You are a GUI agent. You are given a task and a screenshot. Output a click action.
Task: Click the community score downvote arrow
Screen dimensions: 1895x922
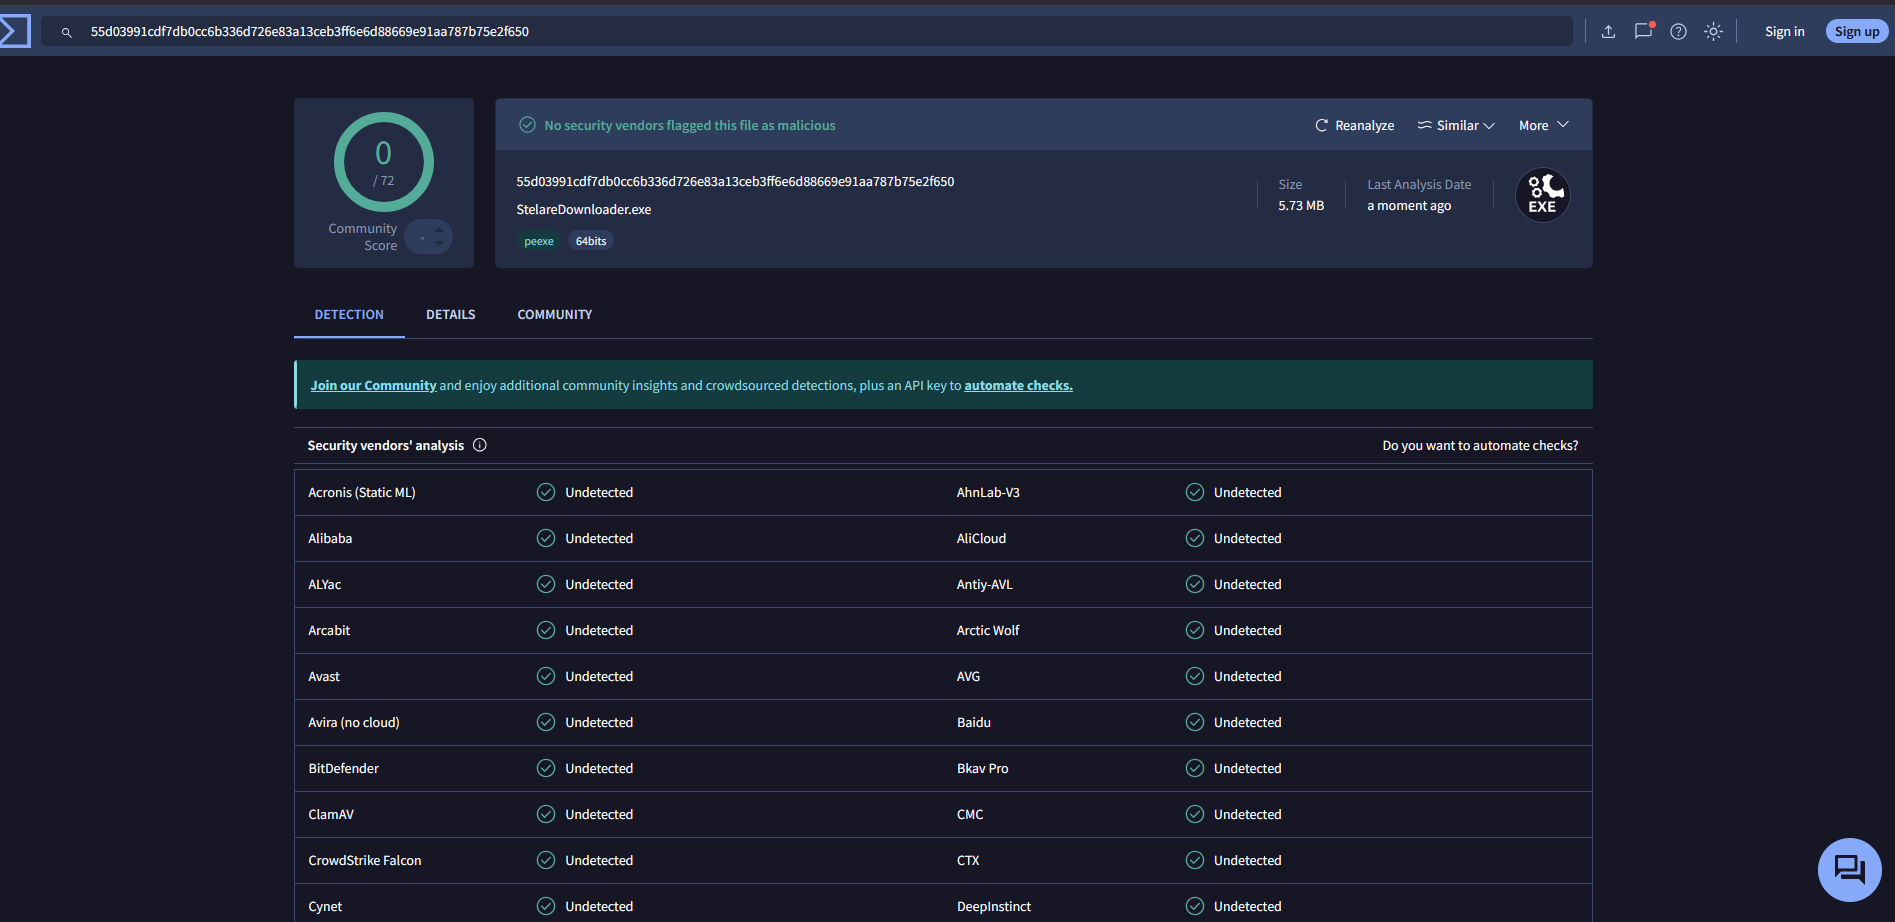coord(439,243)
